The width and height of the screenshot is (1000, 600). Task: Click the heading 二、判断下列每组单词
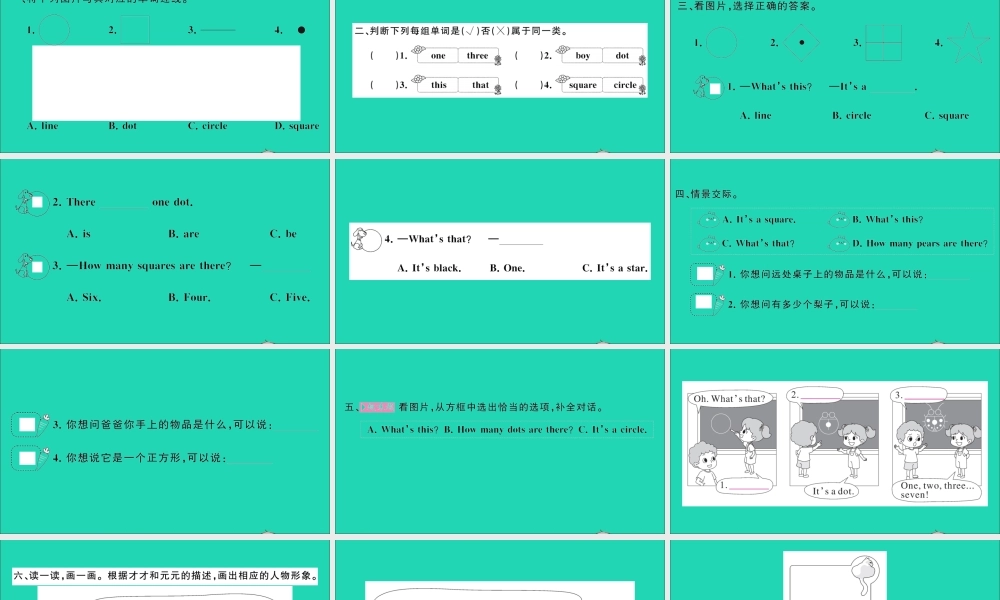click(x=462, y=31)
